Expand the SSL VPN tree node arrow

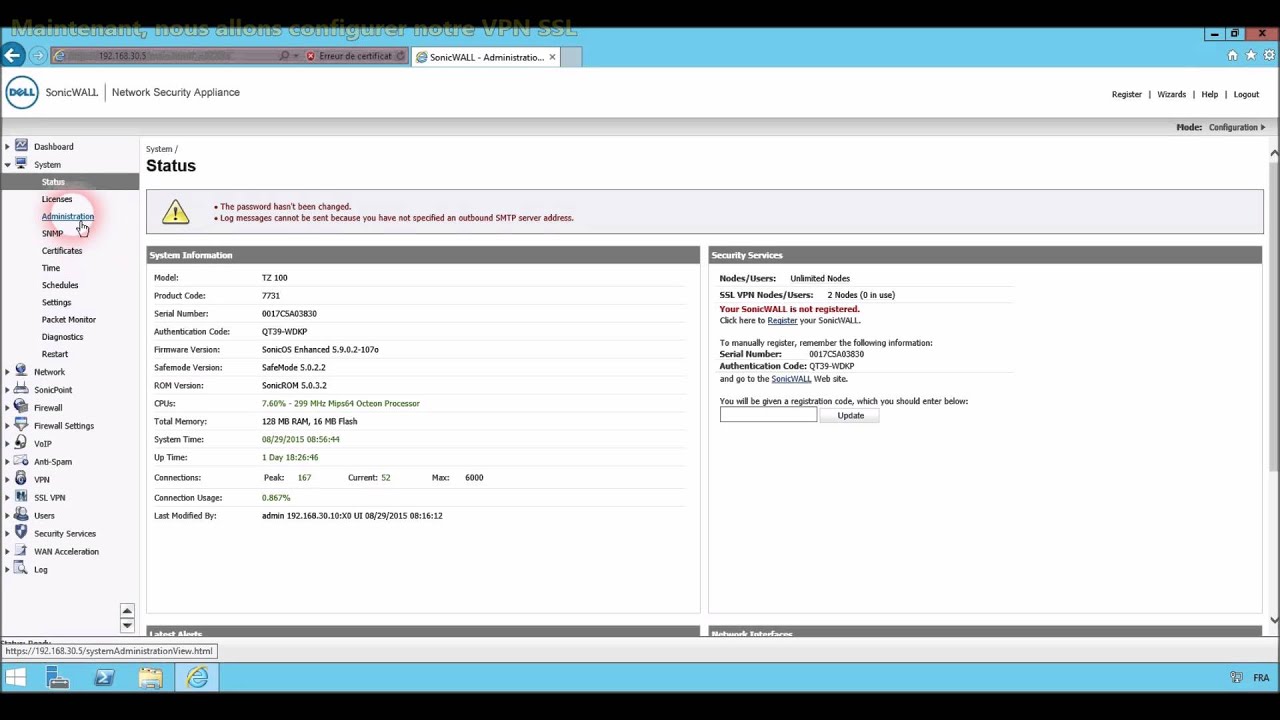[7, 498]
